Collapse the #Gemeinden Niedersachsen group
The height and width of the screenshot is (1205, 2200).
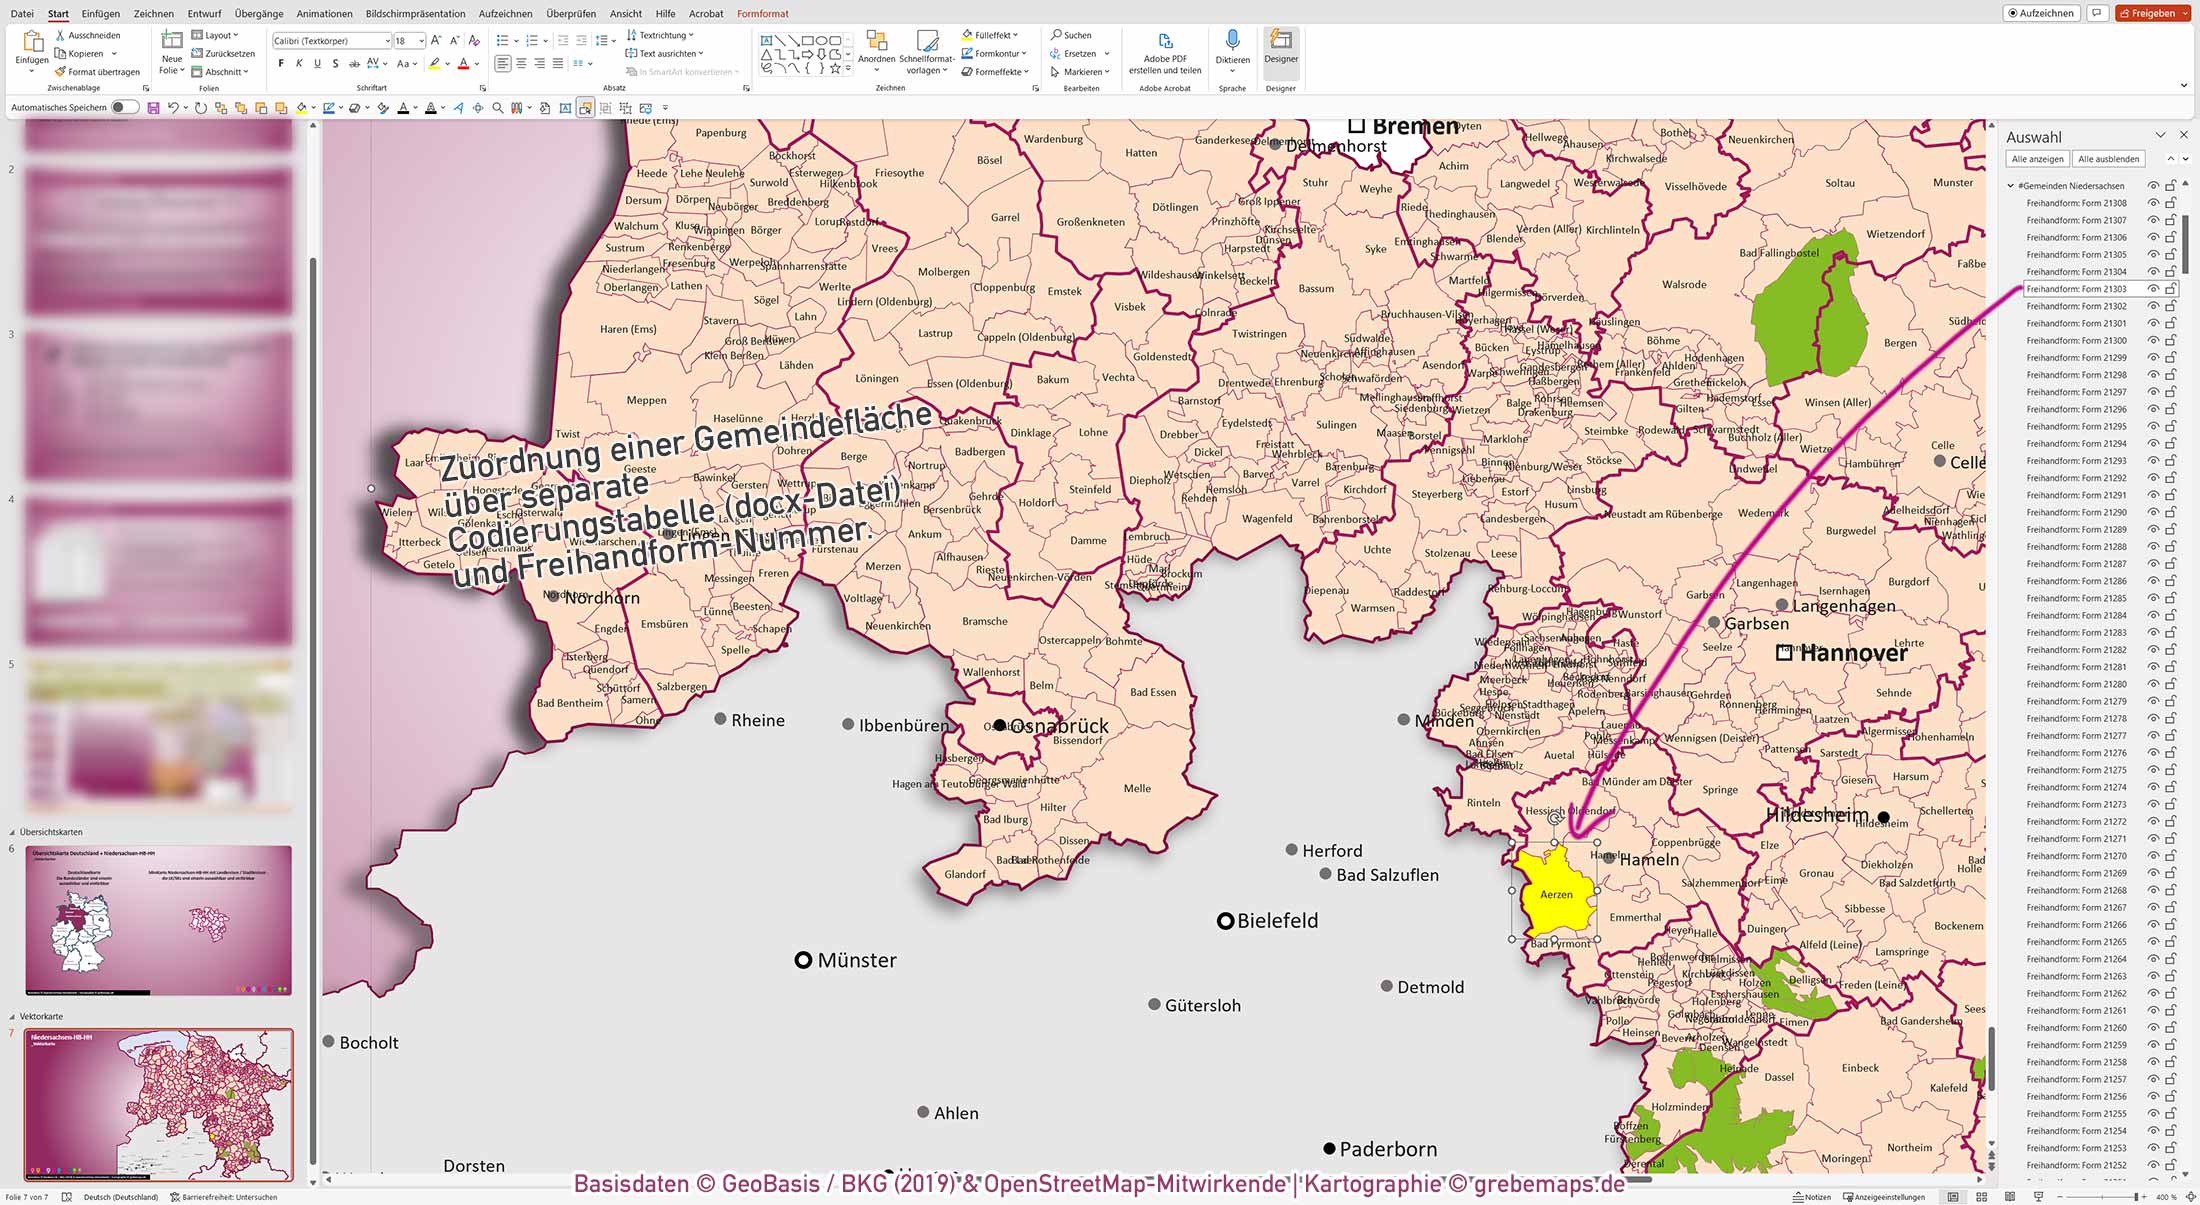pos(2010,185)
